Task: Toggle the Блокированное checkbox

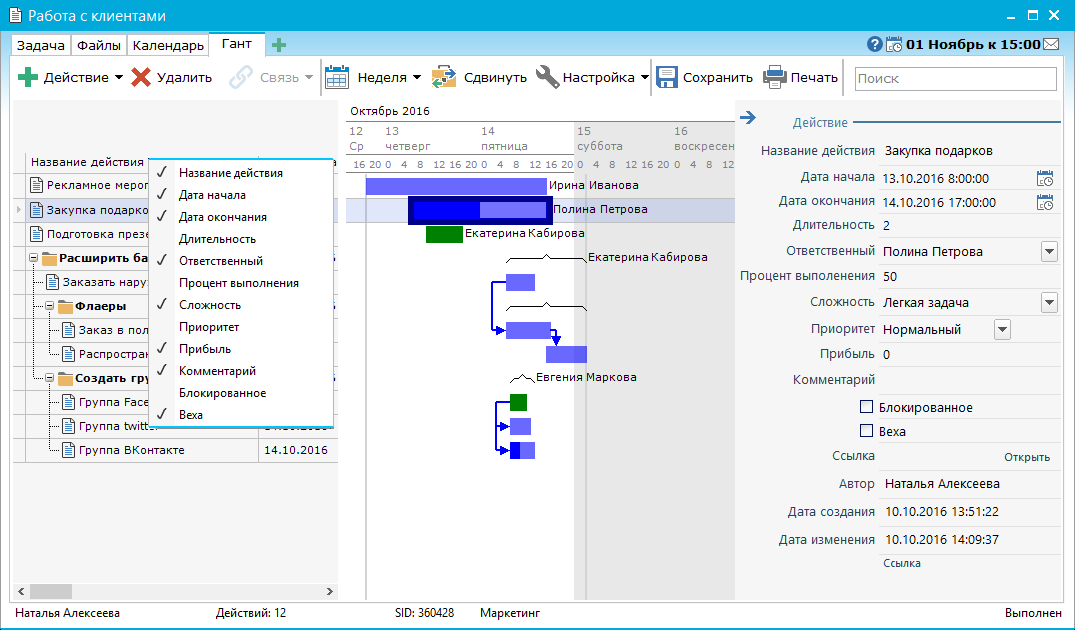Action: pyautogui.click(x=866, y=407)
